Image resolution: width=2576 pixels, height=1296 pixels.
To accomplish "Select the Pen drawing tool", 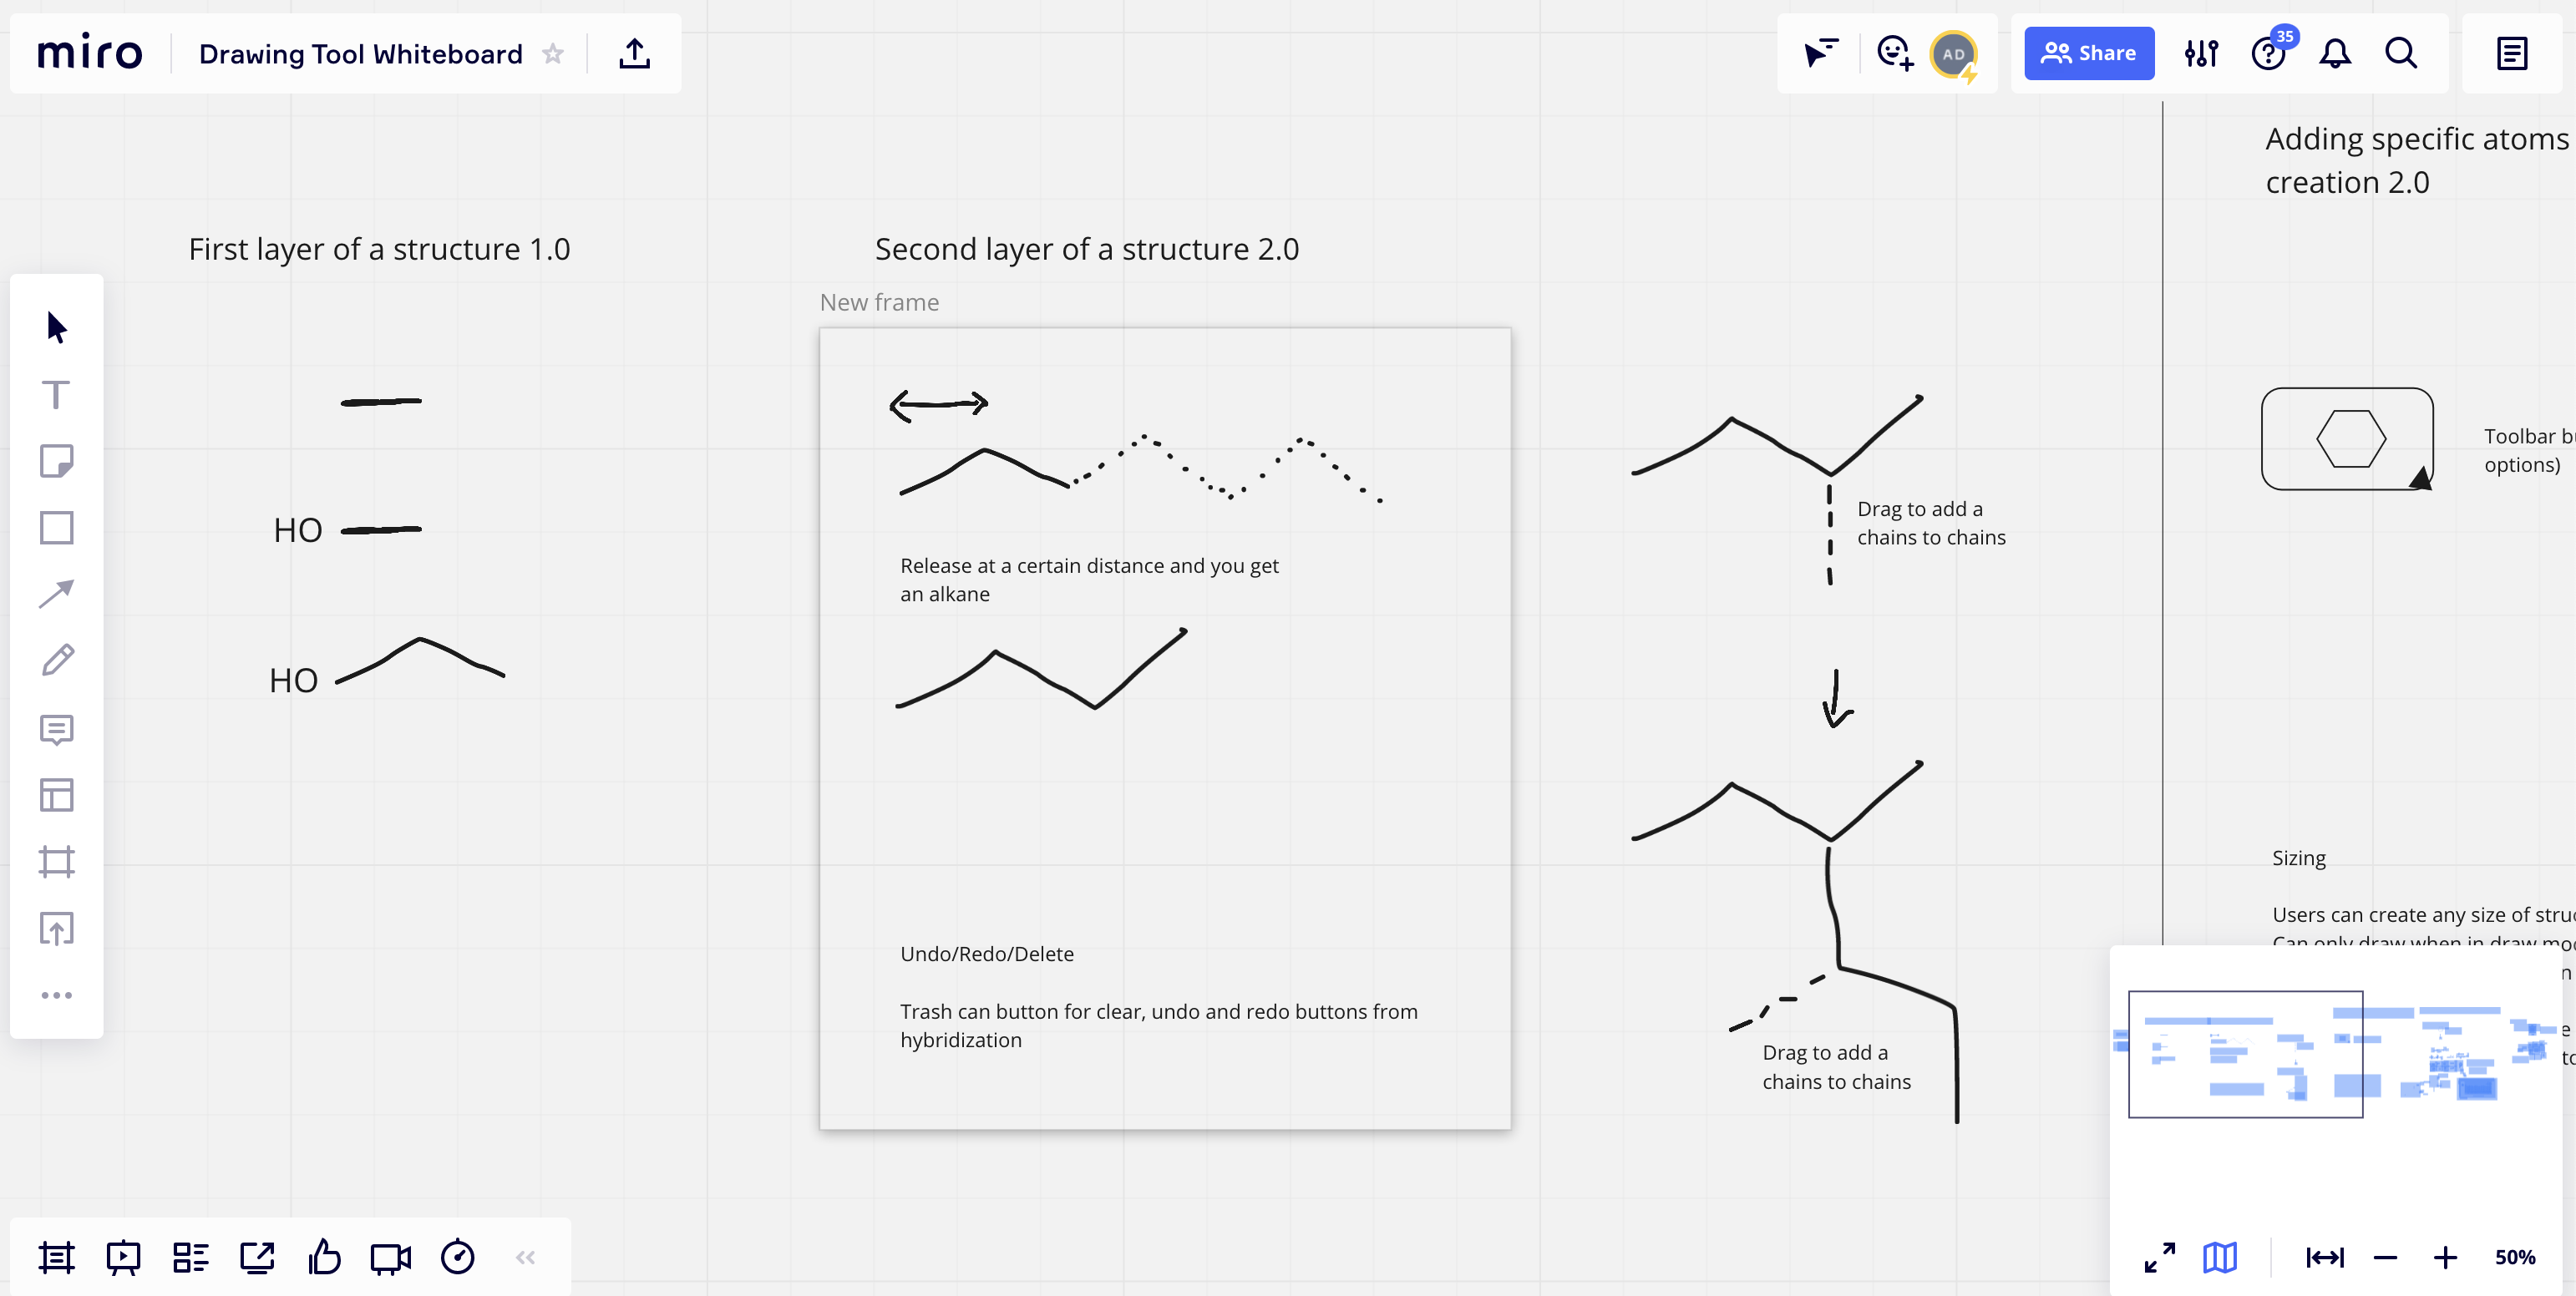I will point(56,661).
